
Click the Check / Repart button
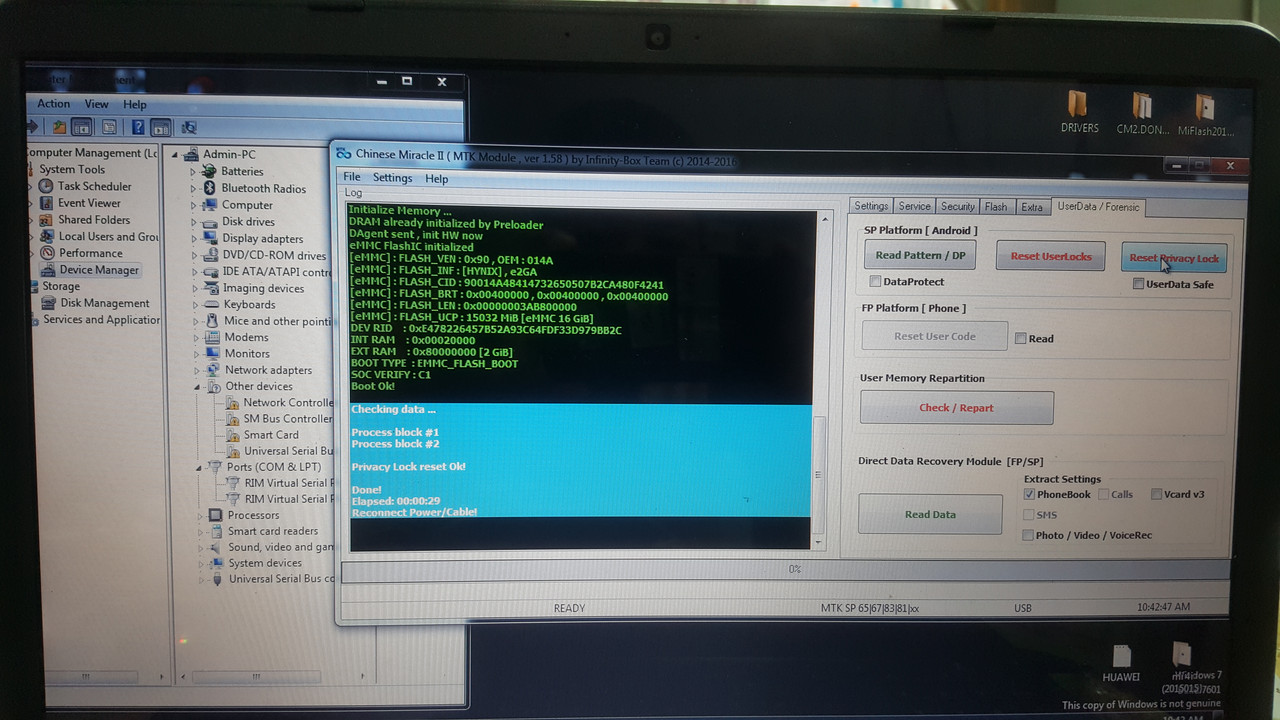pos(956,408)
